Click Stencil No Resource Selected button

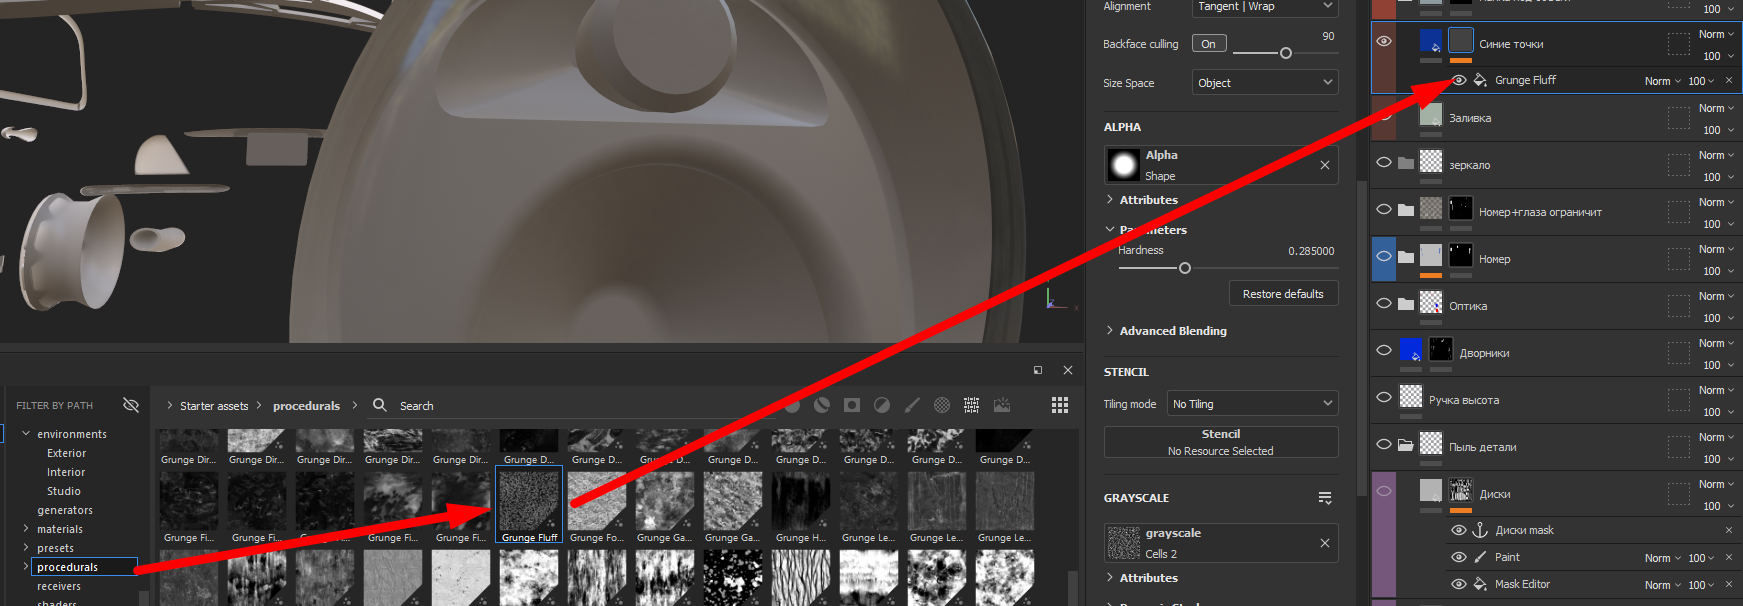pyautogui.click(x=1221, y=442)
